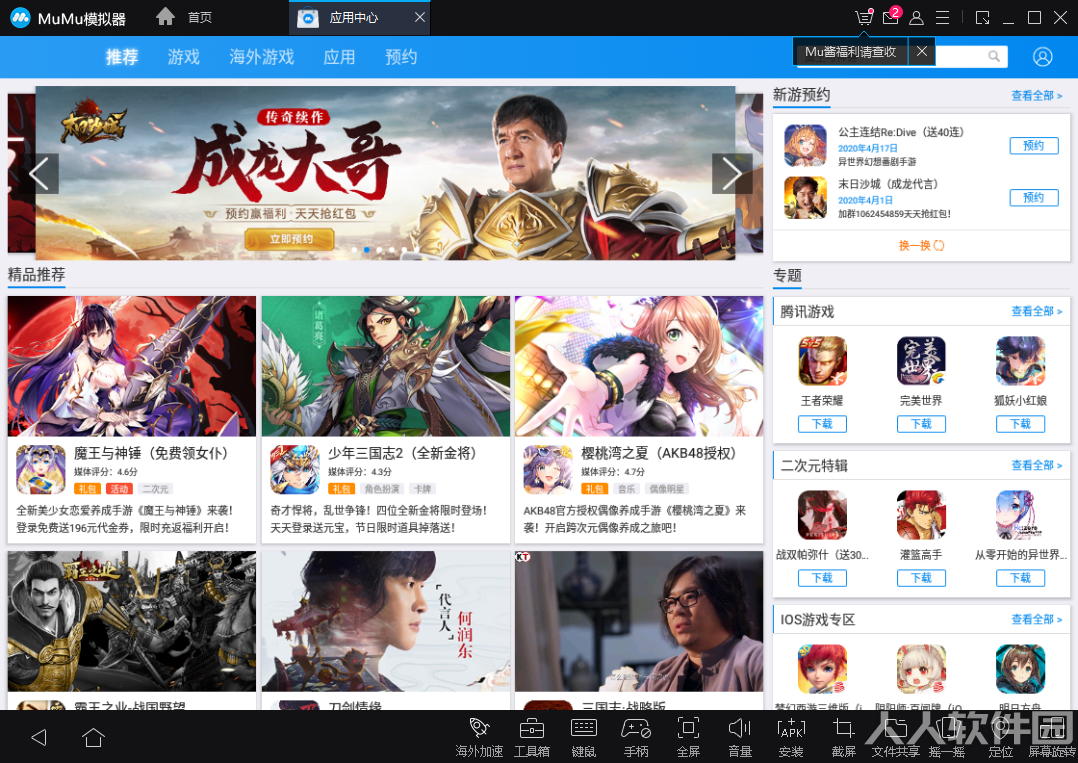Image resolution: width=1078 pixels, height=763 pixels.
Task: Open 手柄 gamepad settings
Action: click(636, 737)
